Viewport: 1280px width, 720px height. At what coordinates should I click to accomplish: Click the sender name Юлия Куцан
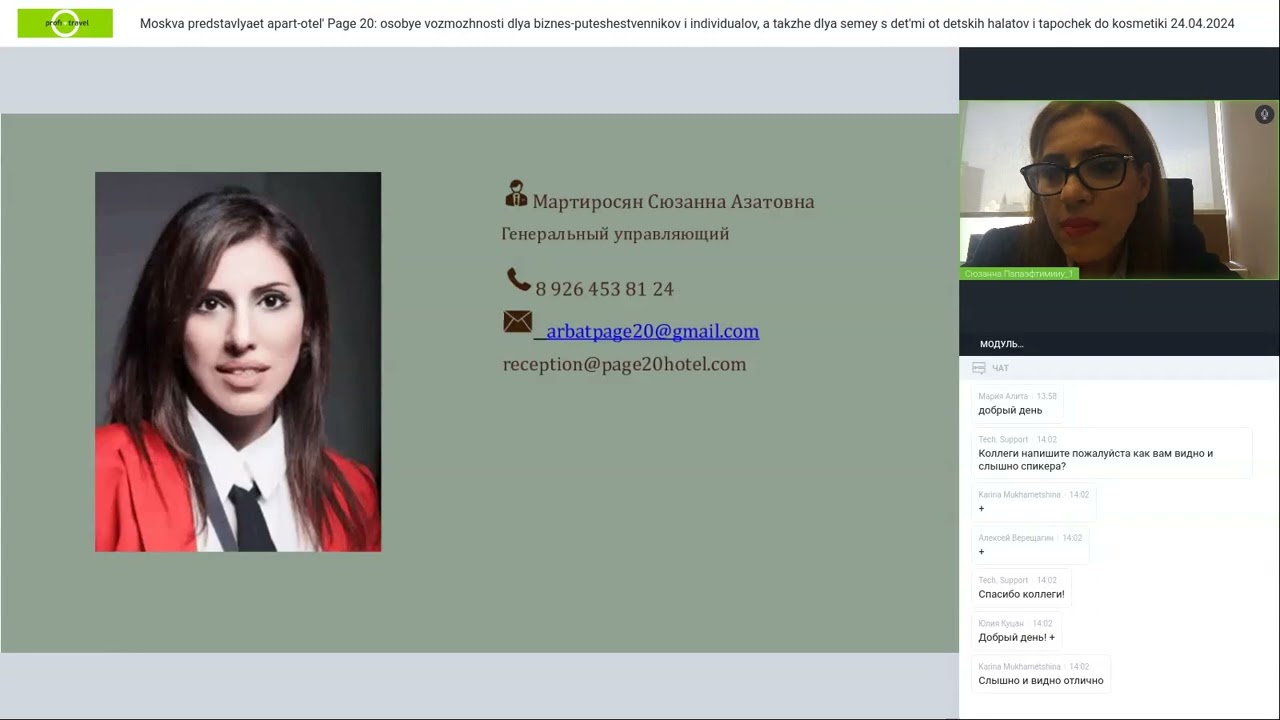coord(1001,624)
